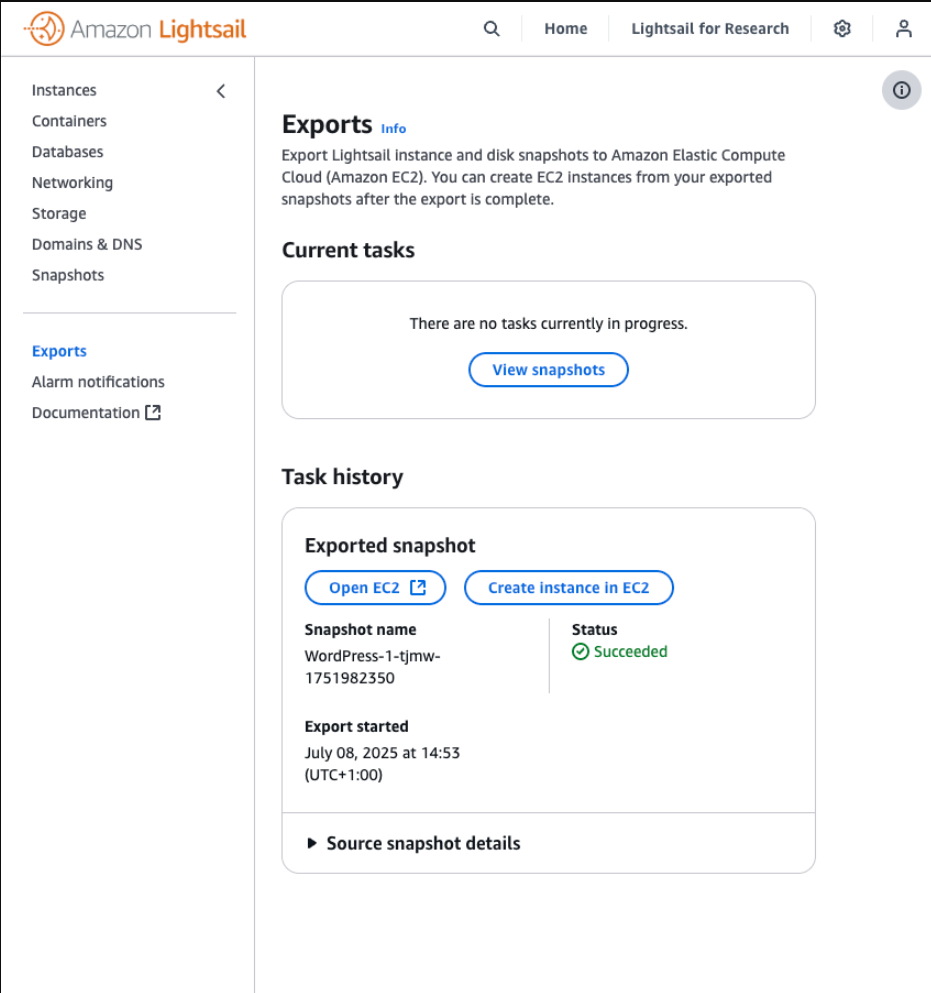Click Create instance in EC2 button

click(569, 588)
